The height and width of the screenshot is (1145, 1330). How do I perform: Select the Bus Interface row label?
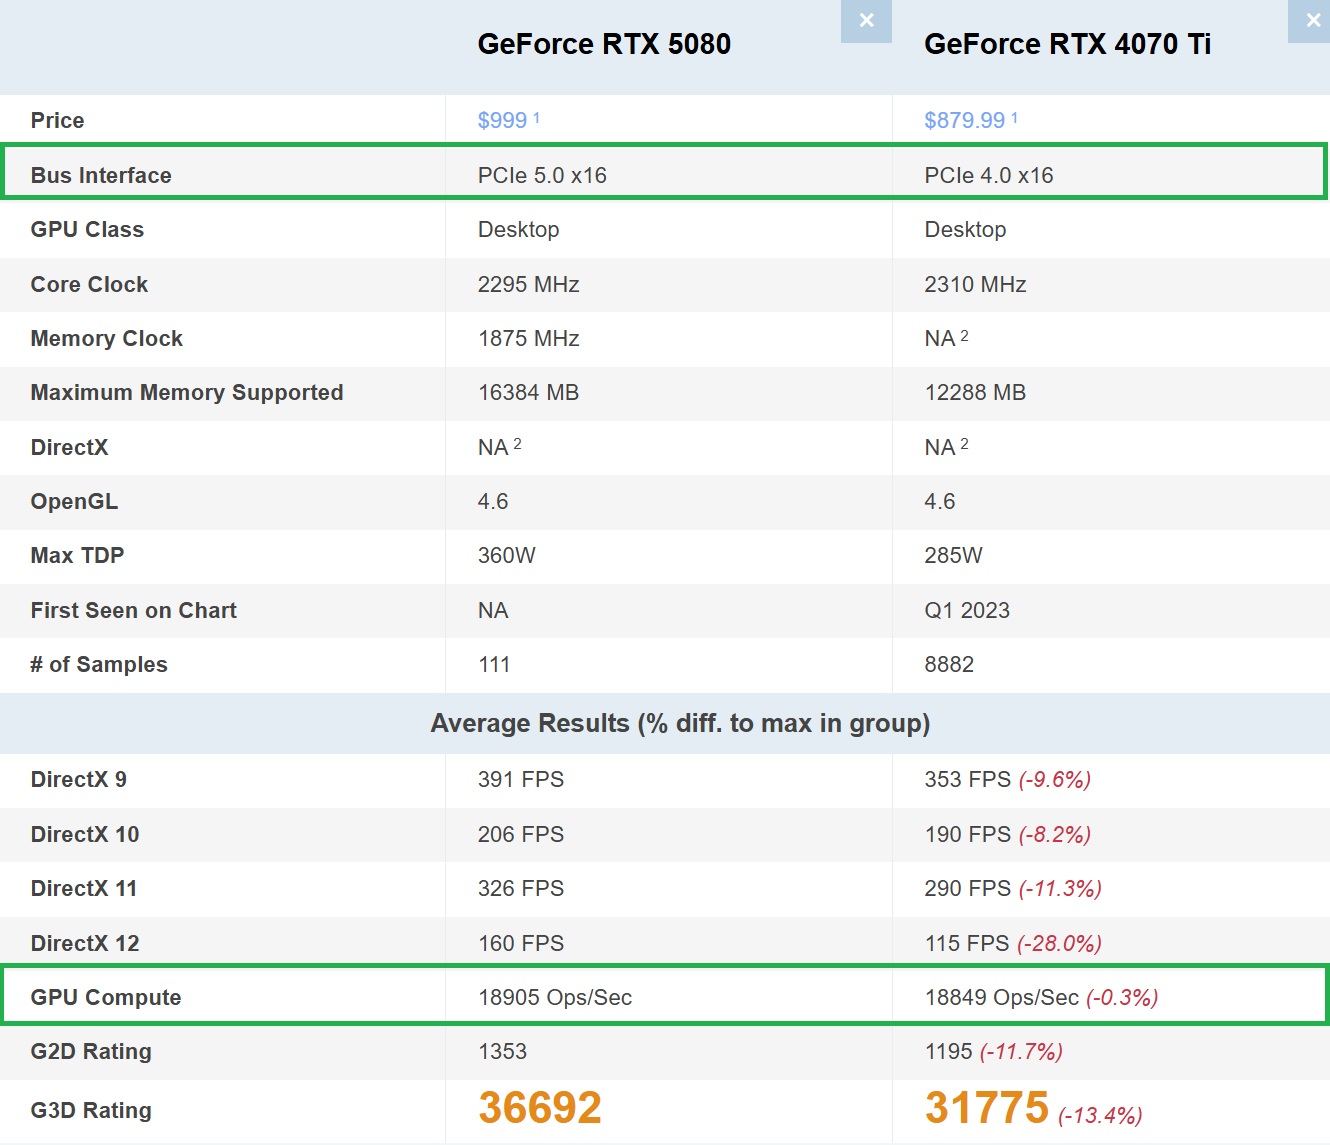click(101, 175)
